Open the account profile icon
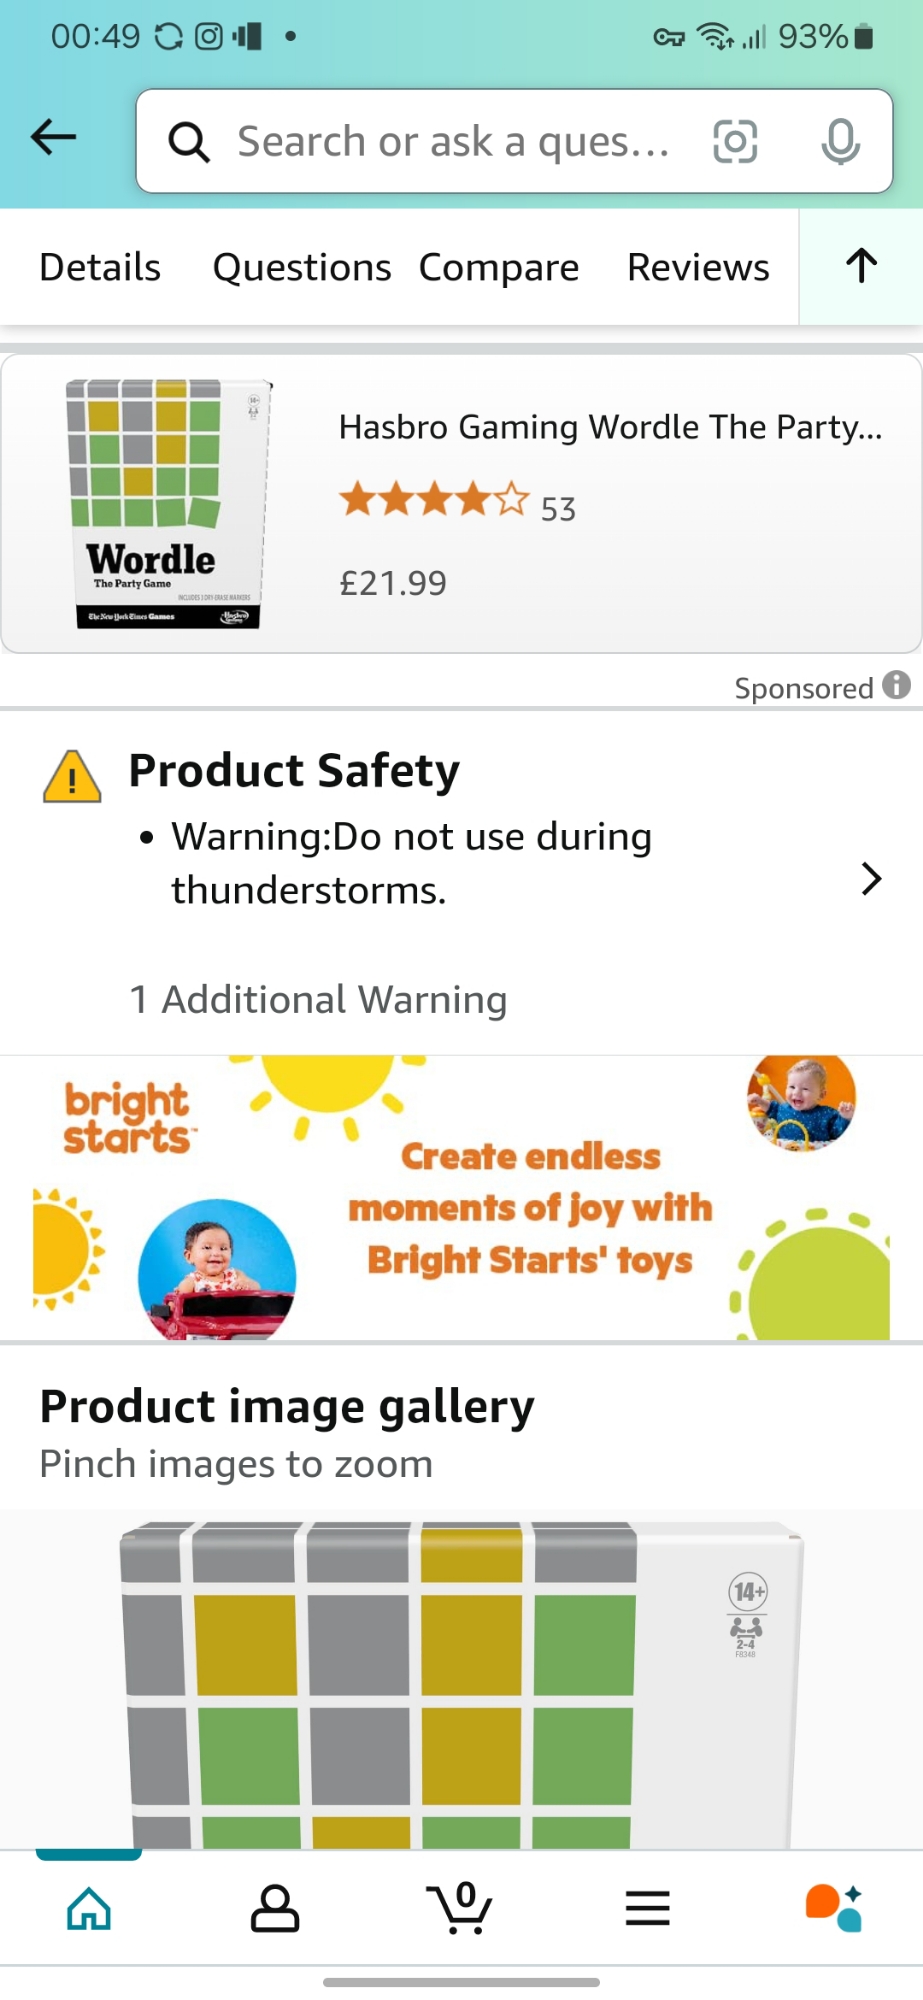Screen dimensions: 923x2000 [275, 1908]
